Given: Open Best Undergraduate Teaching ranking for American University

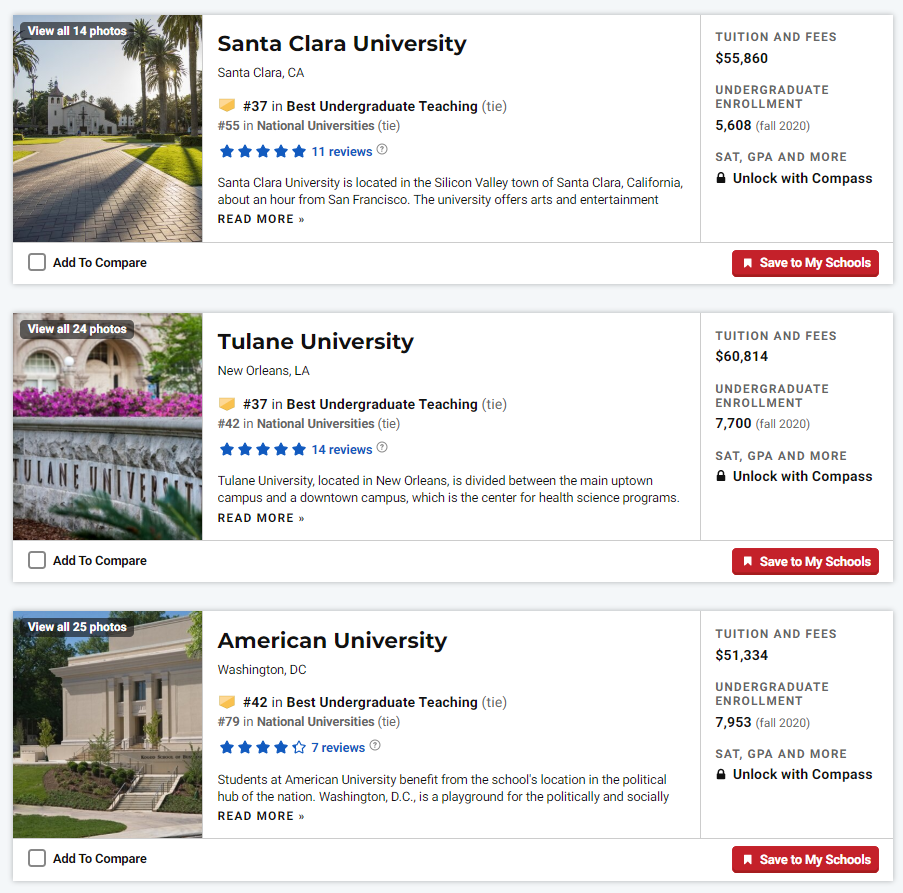Looking at the screenshot, I should point(382,702).
